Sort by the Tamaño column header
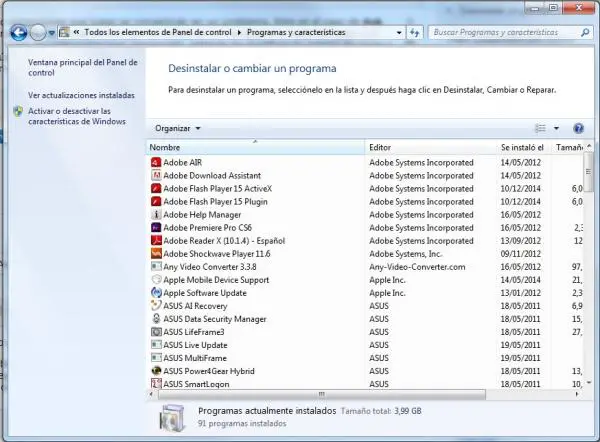 pos(568,147)
